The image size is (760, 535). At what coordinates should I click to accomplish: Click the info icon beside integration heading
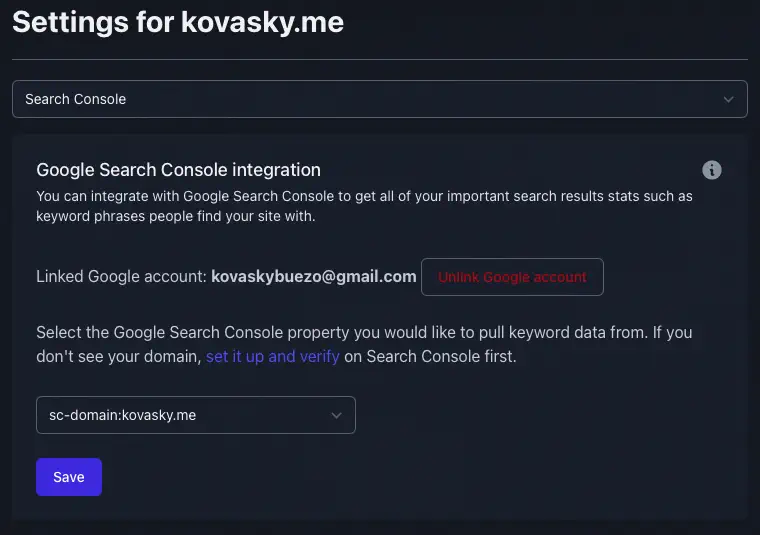pos(712,170)
